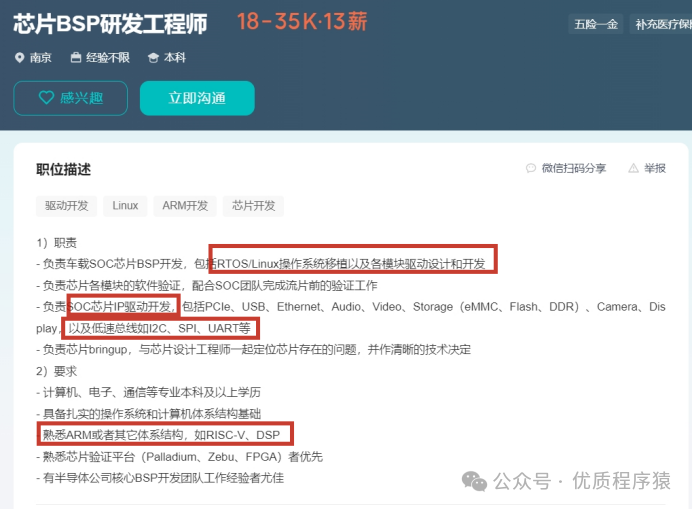Click the 经验不限 text
Viewport: 693px width, 509px height.
coord(108,58)
